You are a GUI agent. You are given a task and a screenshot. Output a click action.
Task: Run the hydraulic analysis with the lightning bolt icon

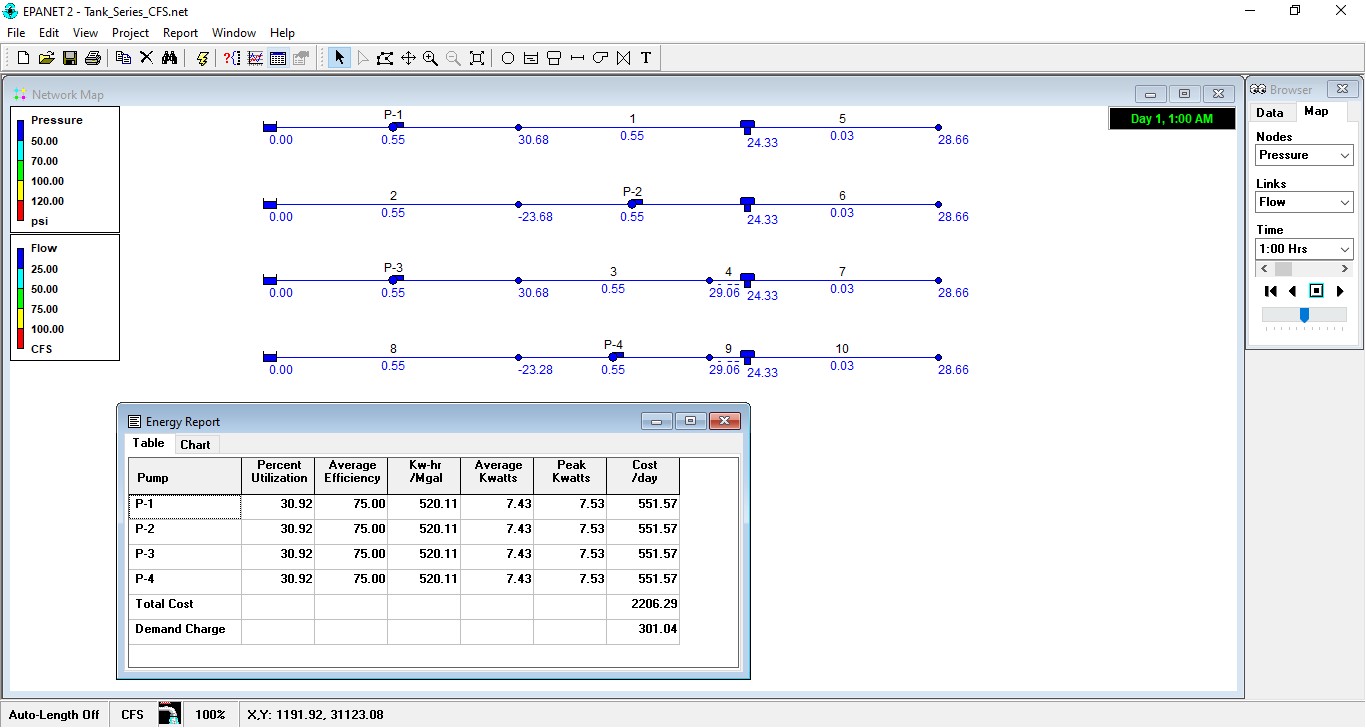[x=203, y=57]
